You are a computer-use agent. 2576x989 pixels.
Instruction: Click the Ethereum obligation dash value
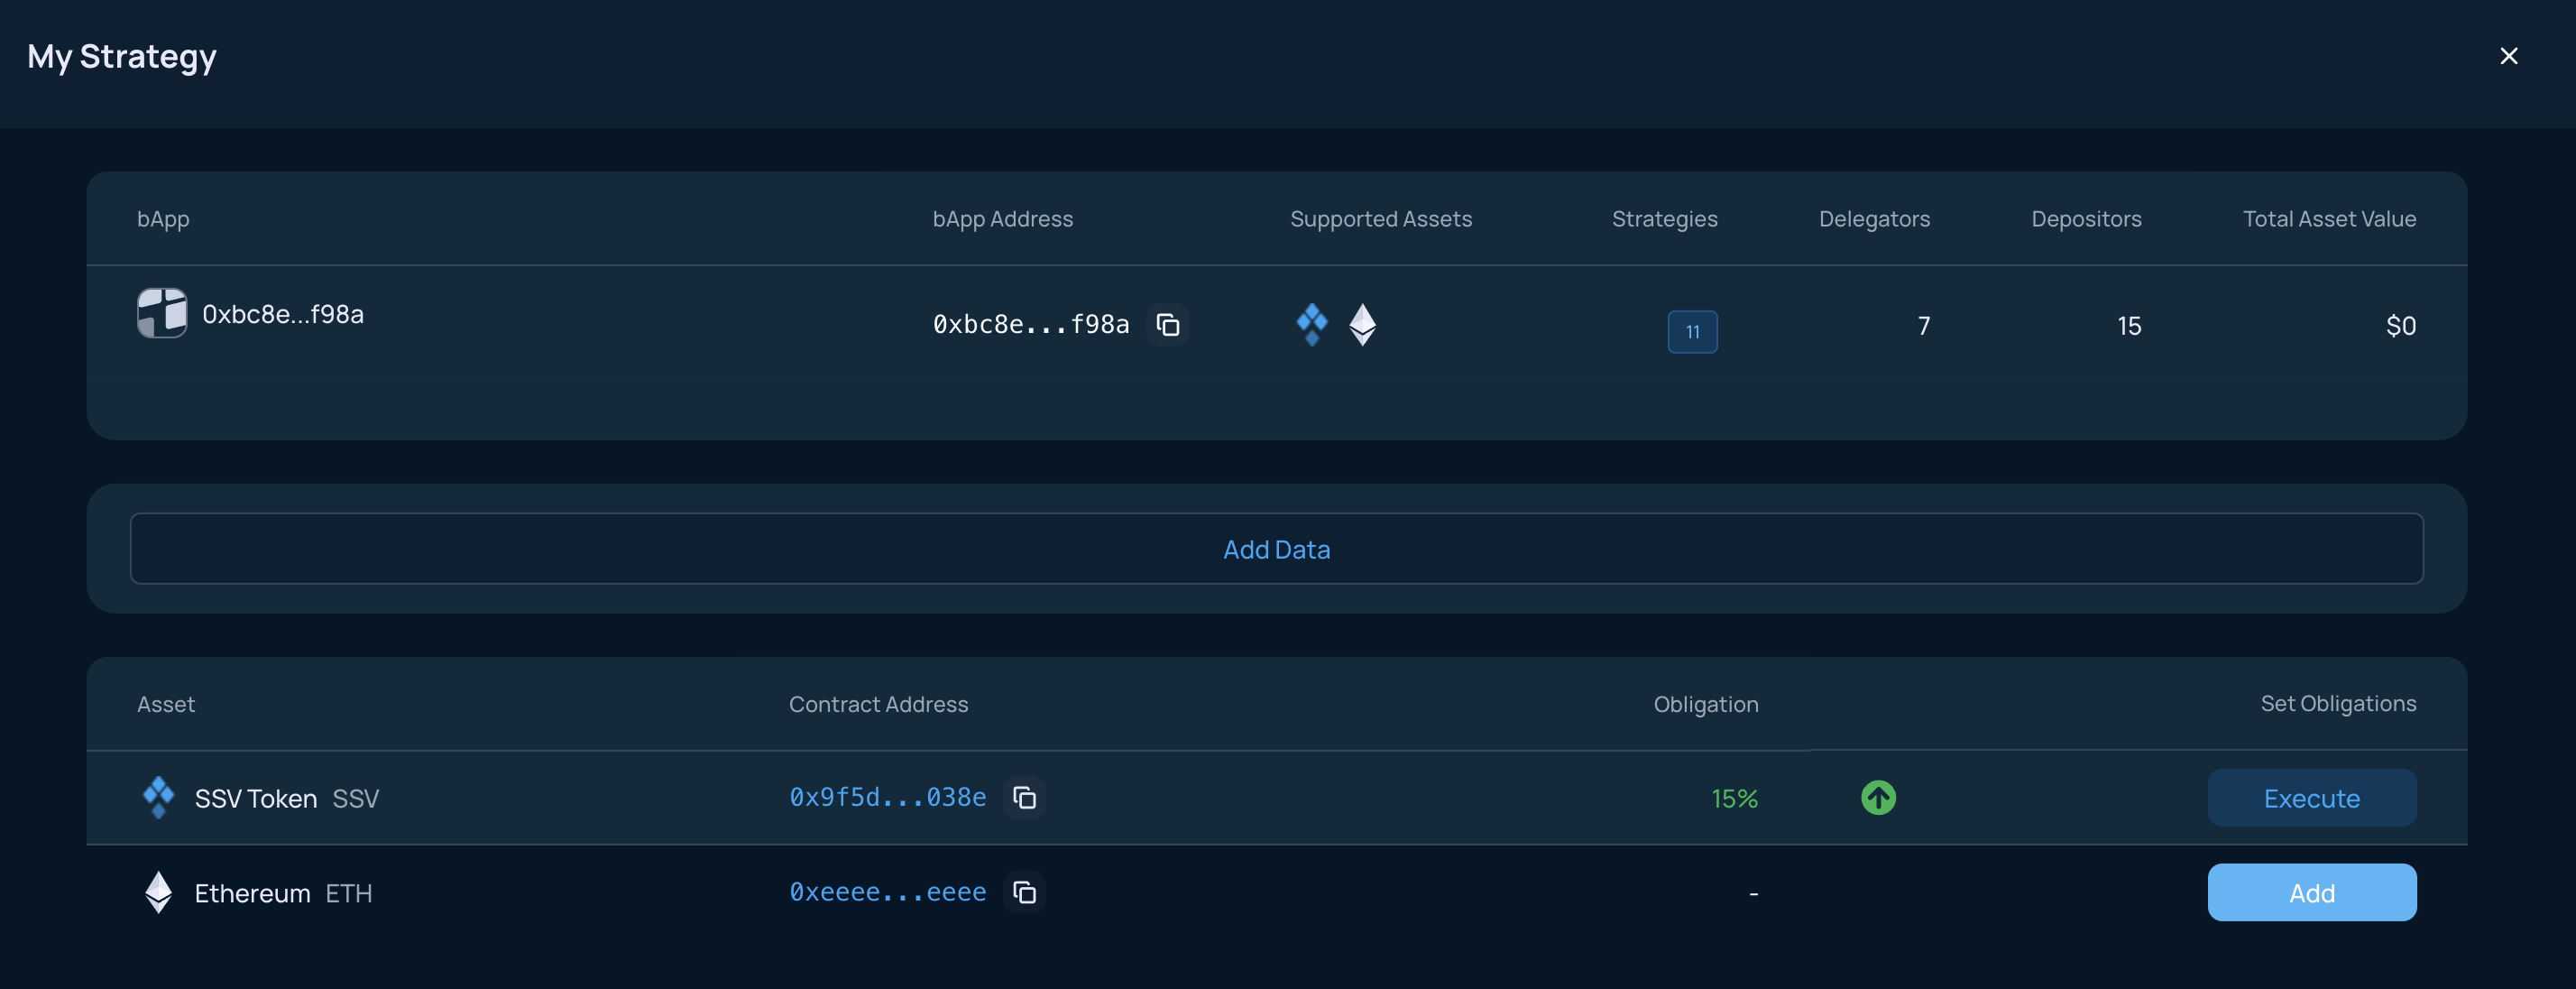coord(1753,893)
